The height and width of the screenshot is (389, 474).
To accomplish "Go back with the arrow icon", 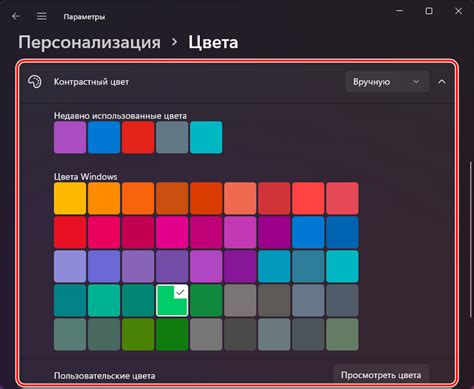I will click(x=16, y=16).
